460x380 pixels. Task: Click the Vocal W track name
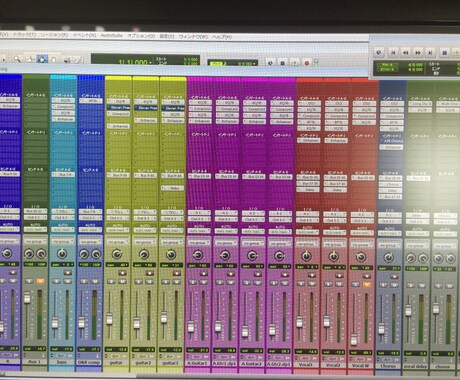[361, 365]
